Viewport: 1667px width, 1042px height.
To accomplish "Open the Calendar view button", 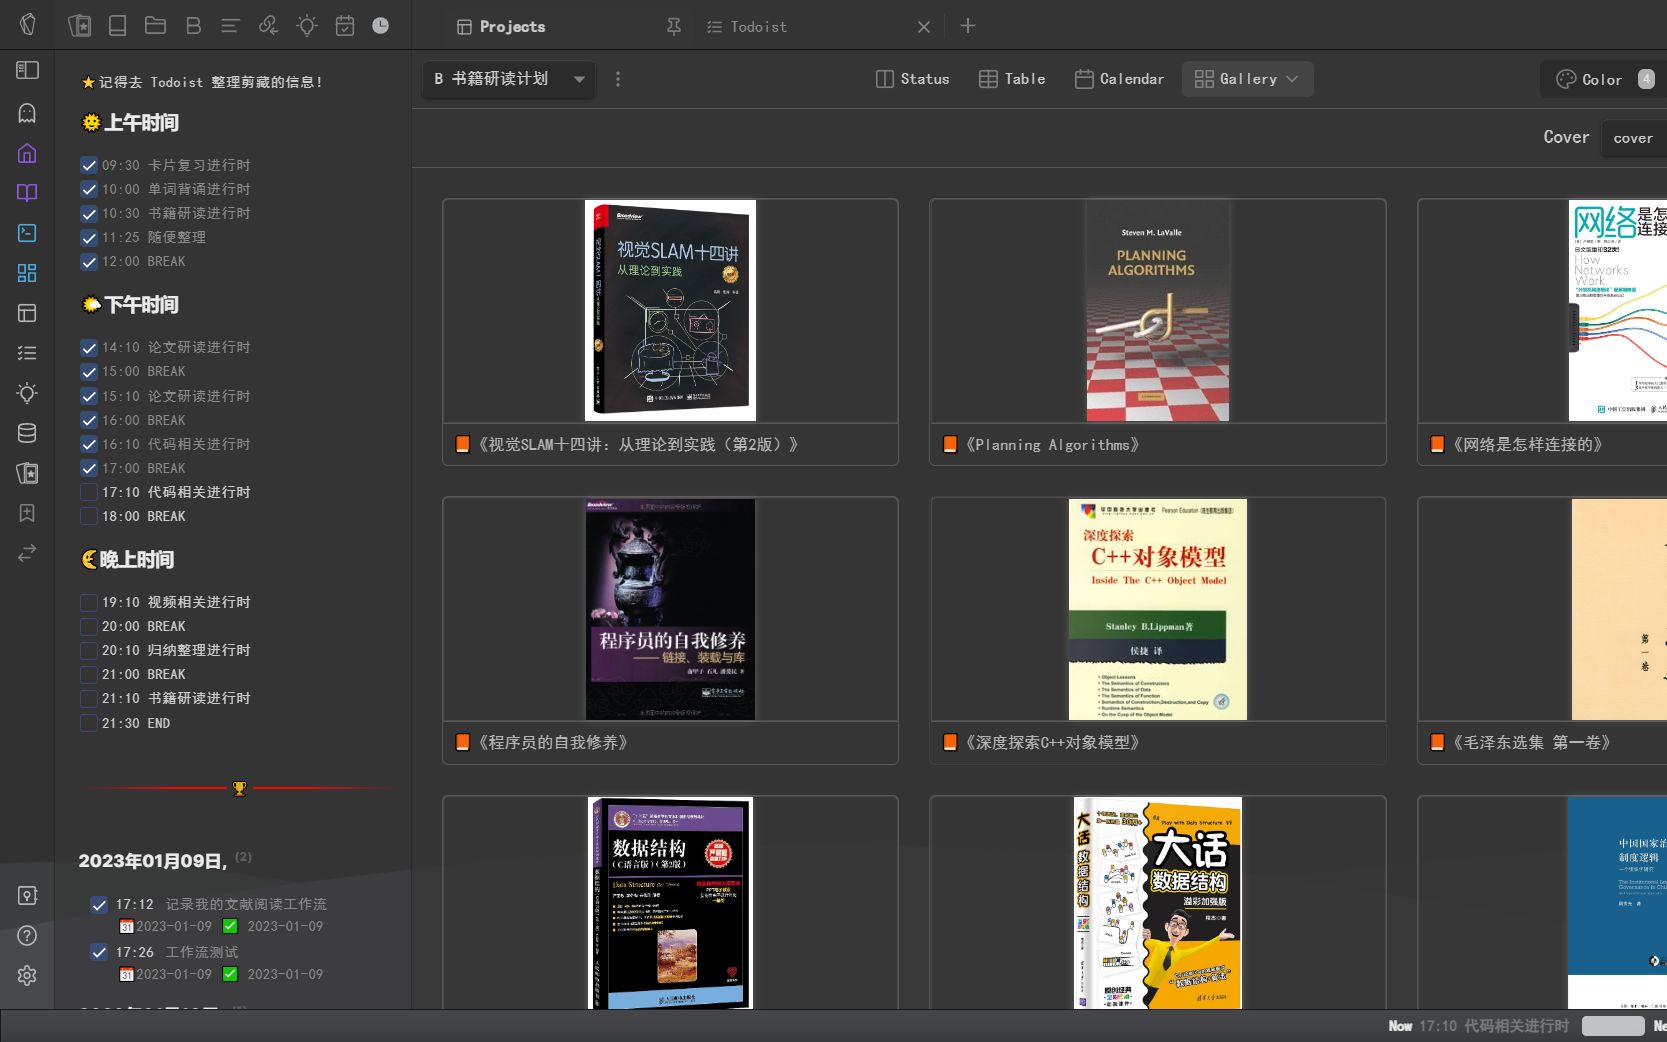I will click(1119, 79).
